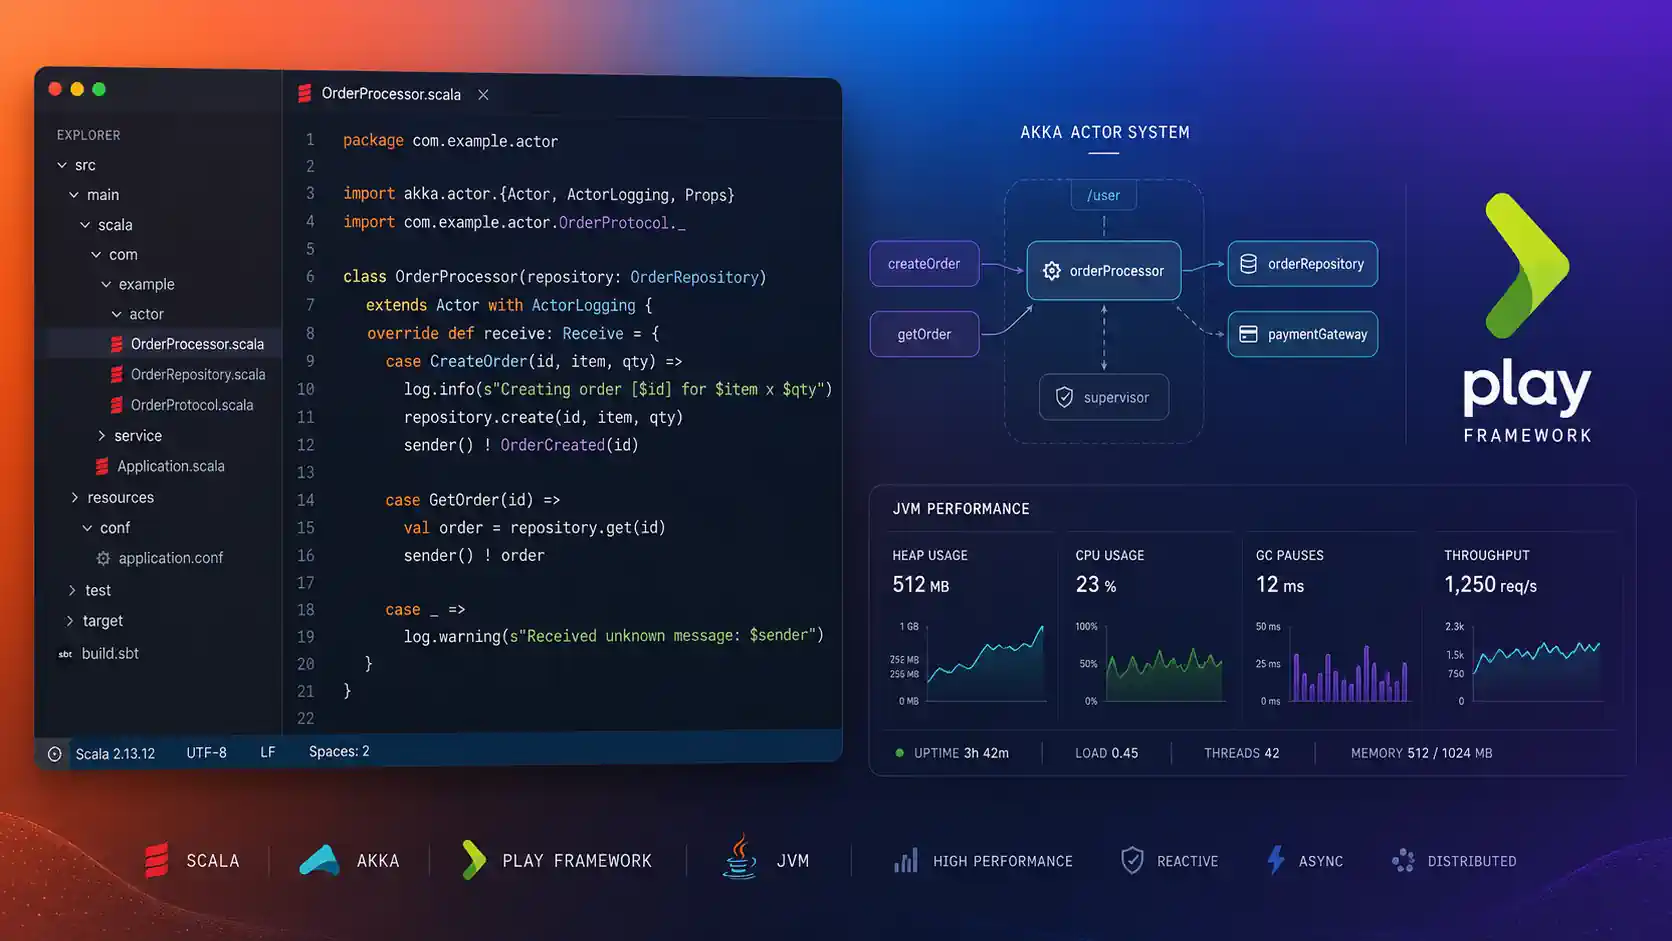Viewport: 1672px width, 941px height.
Task: Click the Scala icon on OrderProcessor.scala tab
Action: [305, 94]
